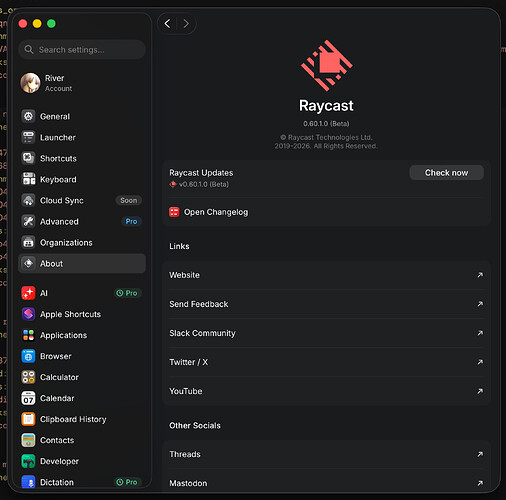Click the blue Pro badge on Advanced

pos(131,221)
